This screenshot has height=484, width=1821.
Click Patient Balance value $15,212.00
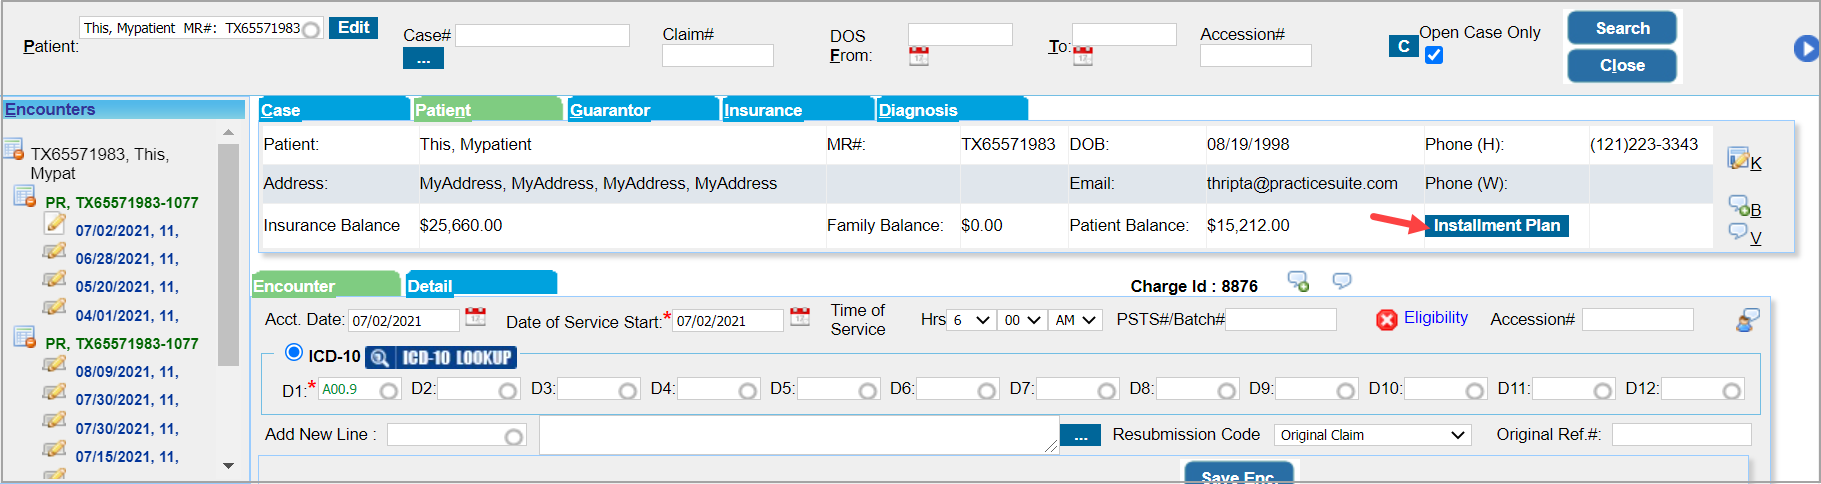[x=1248, y=226]
